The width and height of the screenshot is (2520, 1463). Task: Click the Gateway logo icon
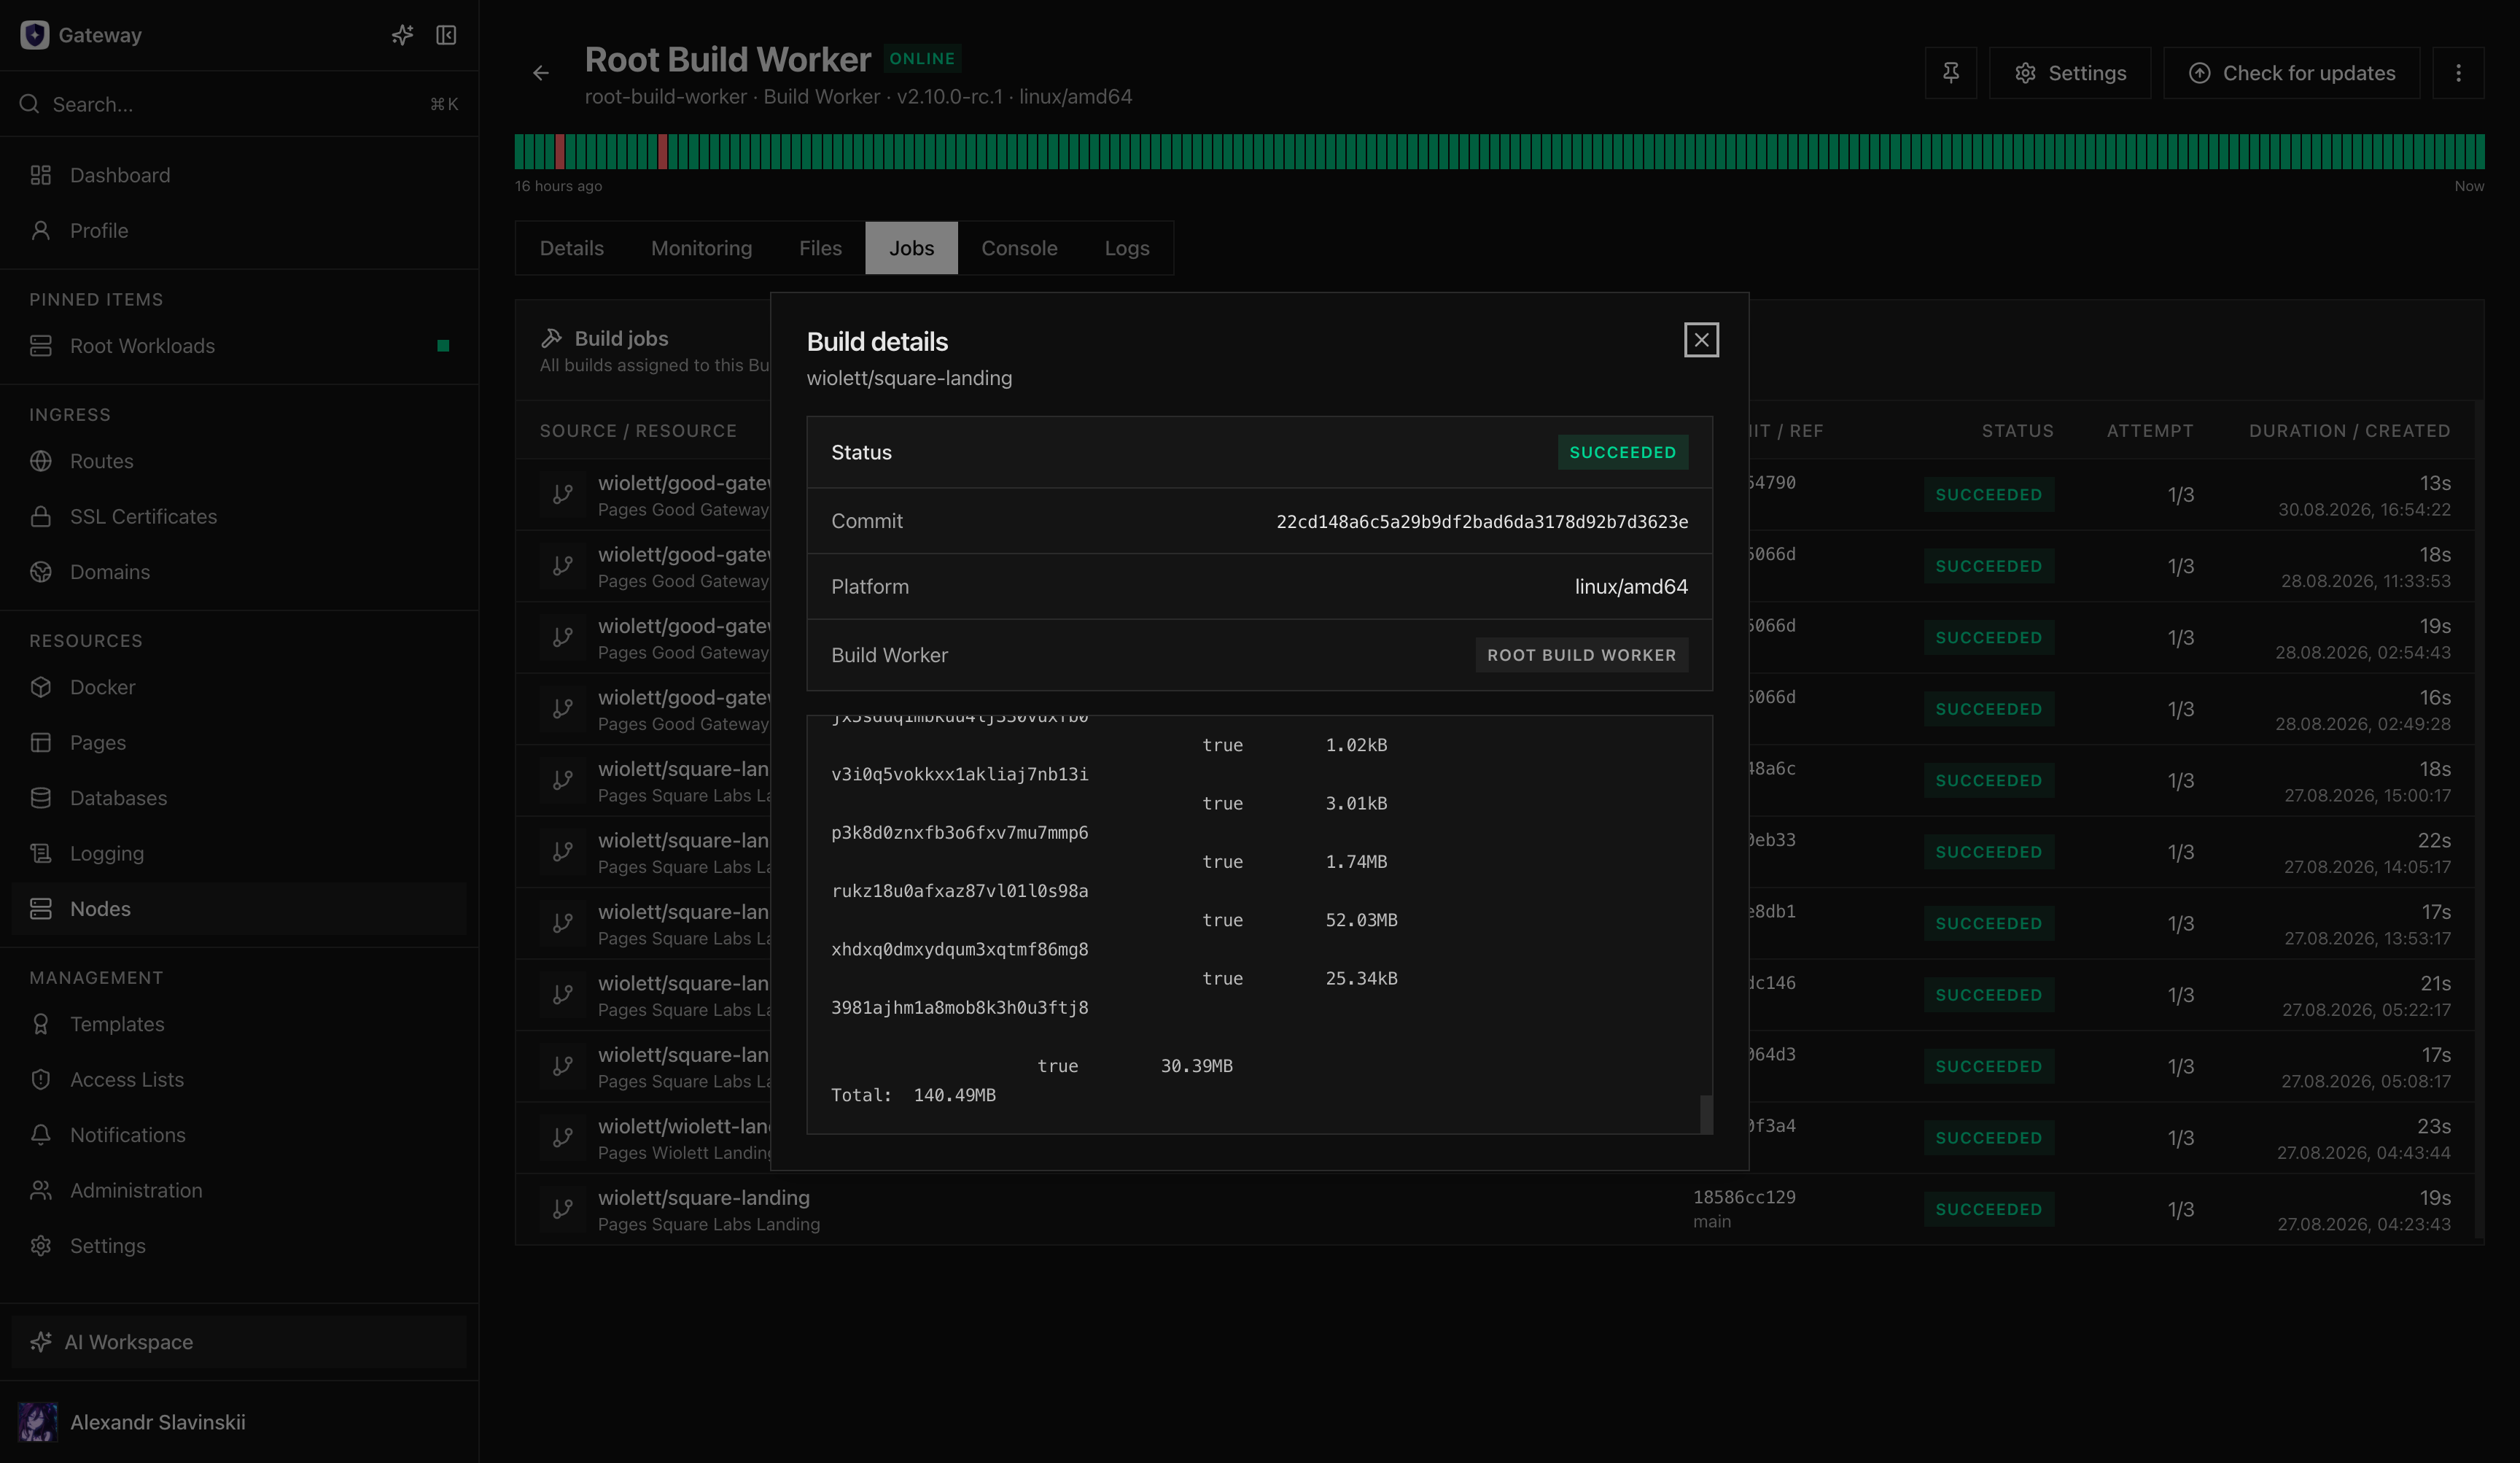click(35, 35)
